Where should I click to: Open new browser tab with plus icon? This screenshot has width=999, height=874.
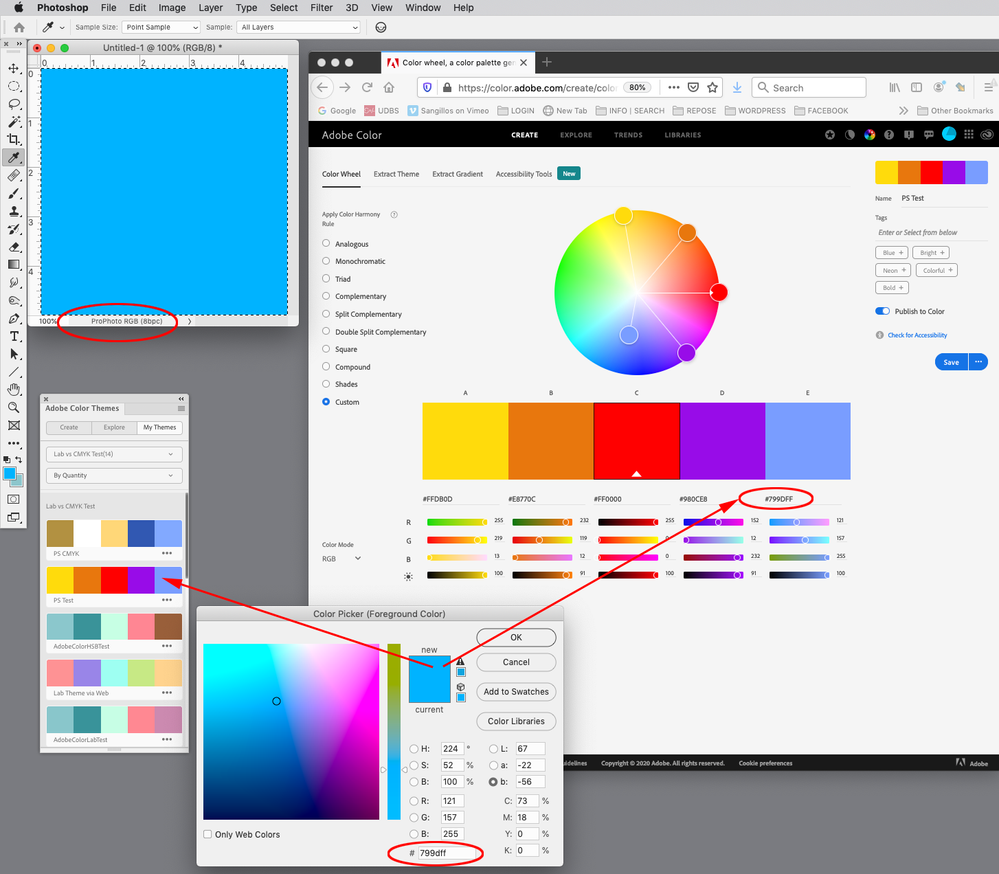[547, 62]
